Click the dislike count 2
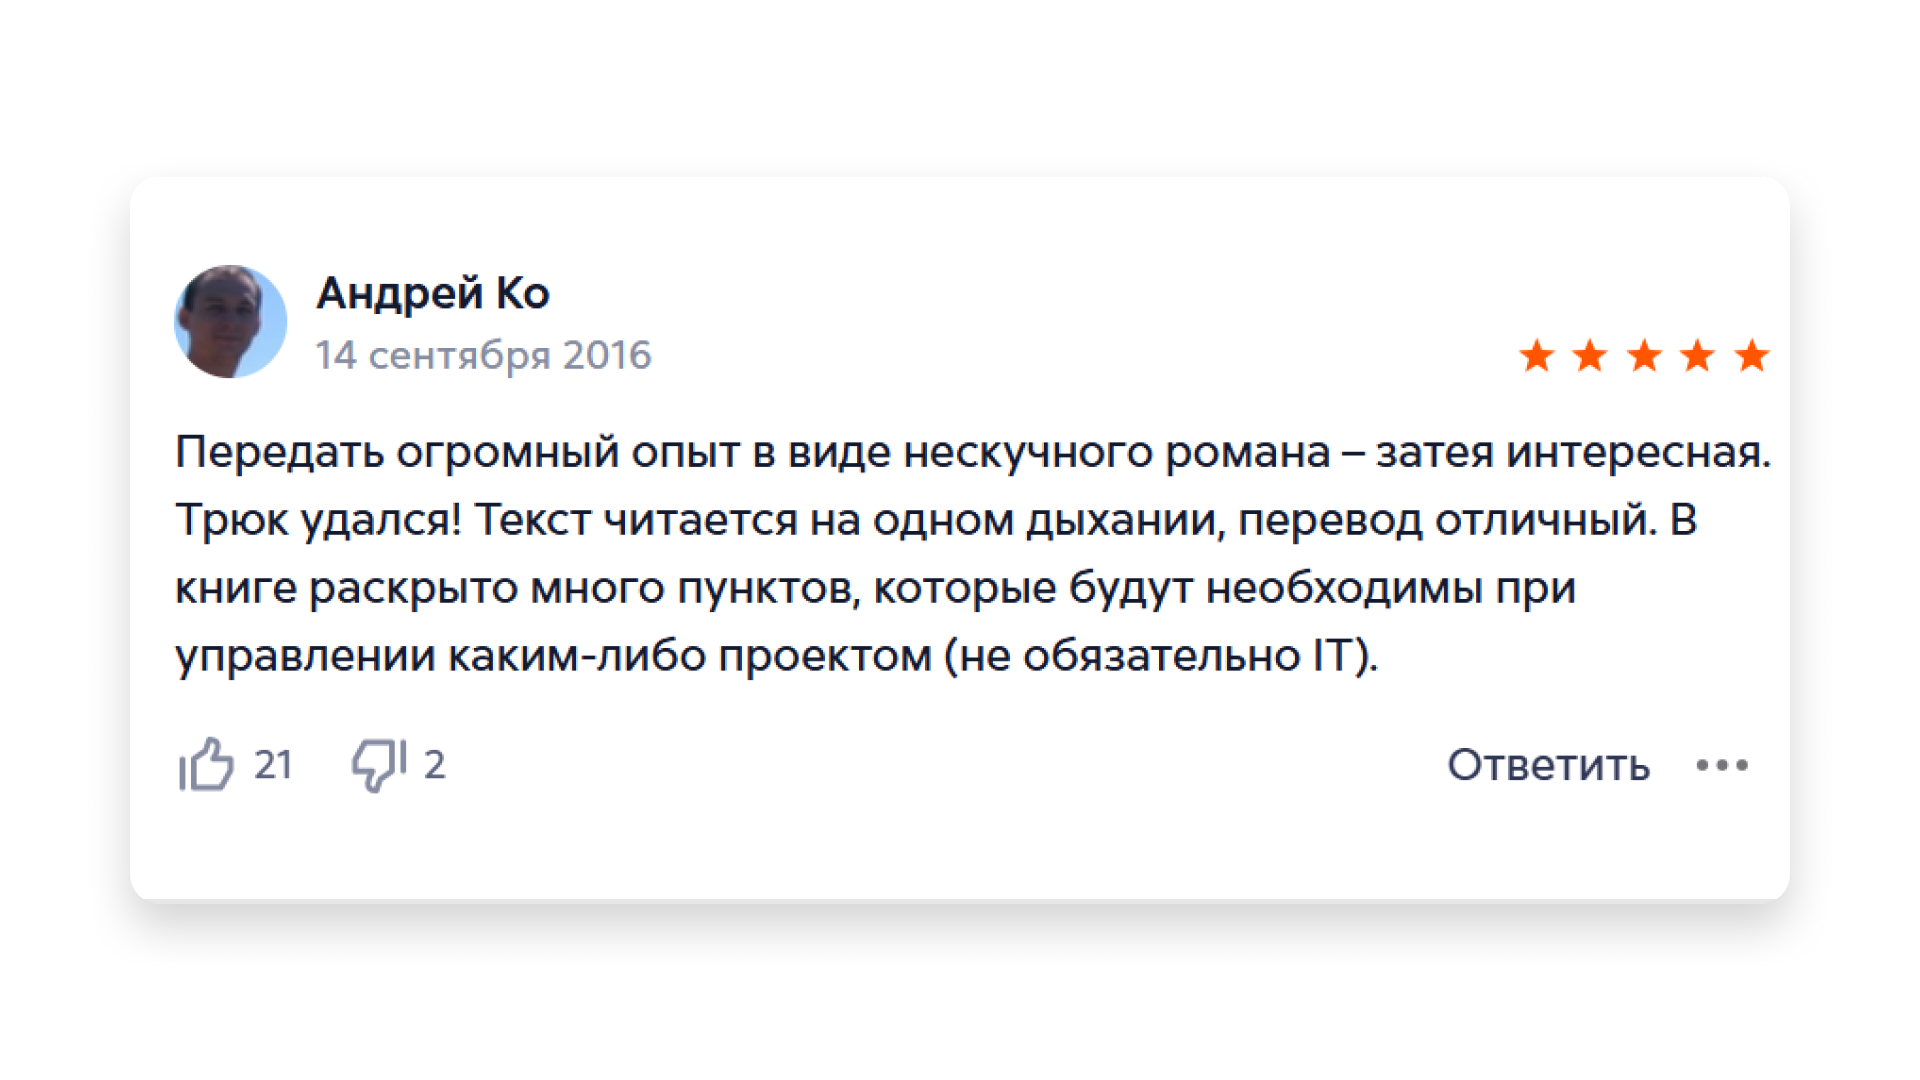 [x=434, y=765]
